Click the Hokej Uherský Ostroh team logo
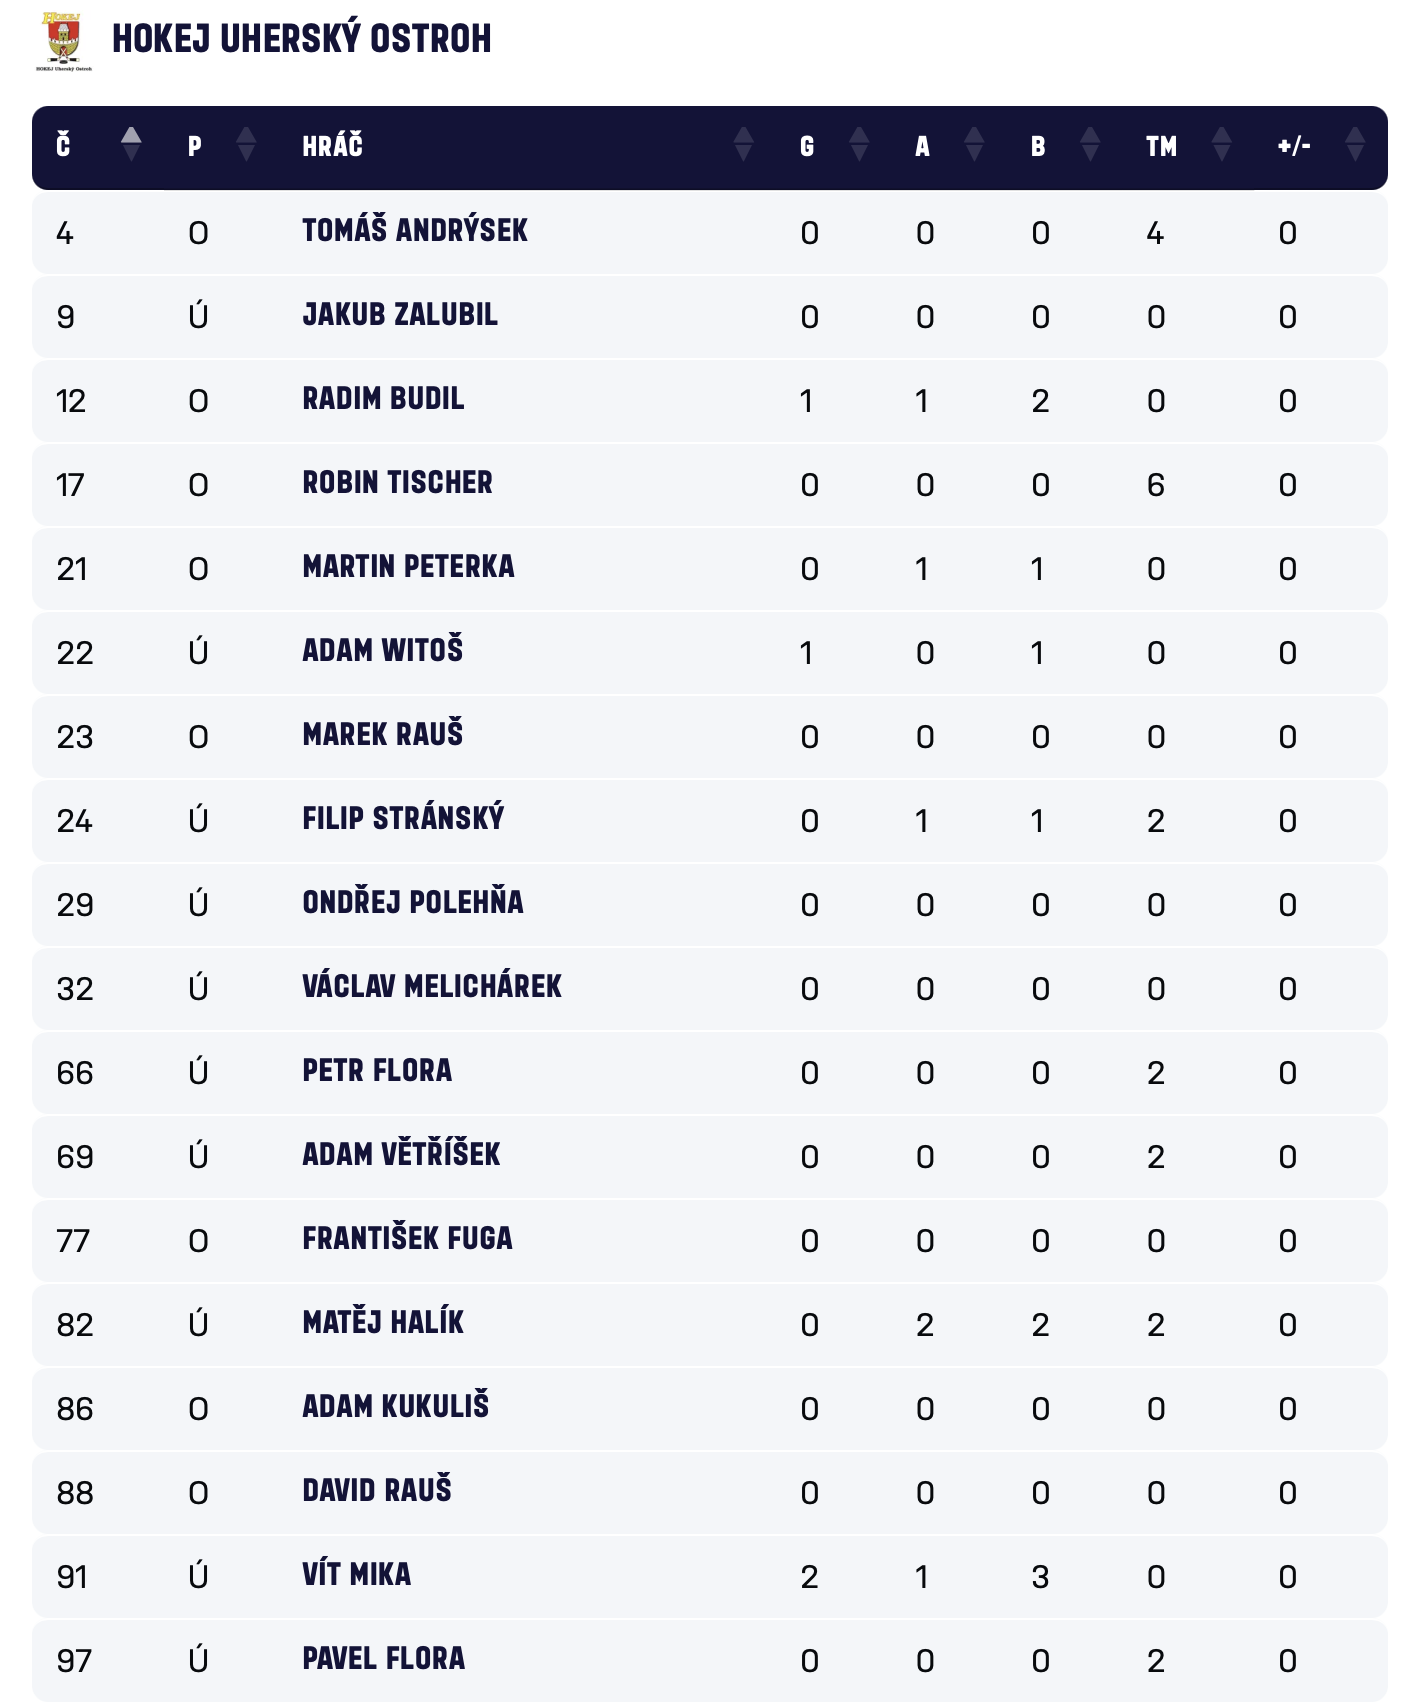1418x1706 pixels. (64, 41)
